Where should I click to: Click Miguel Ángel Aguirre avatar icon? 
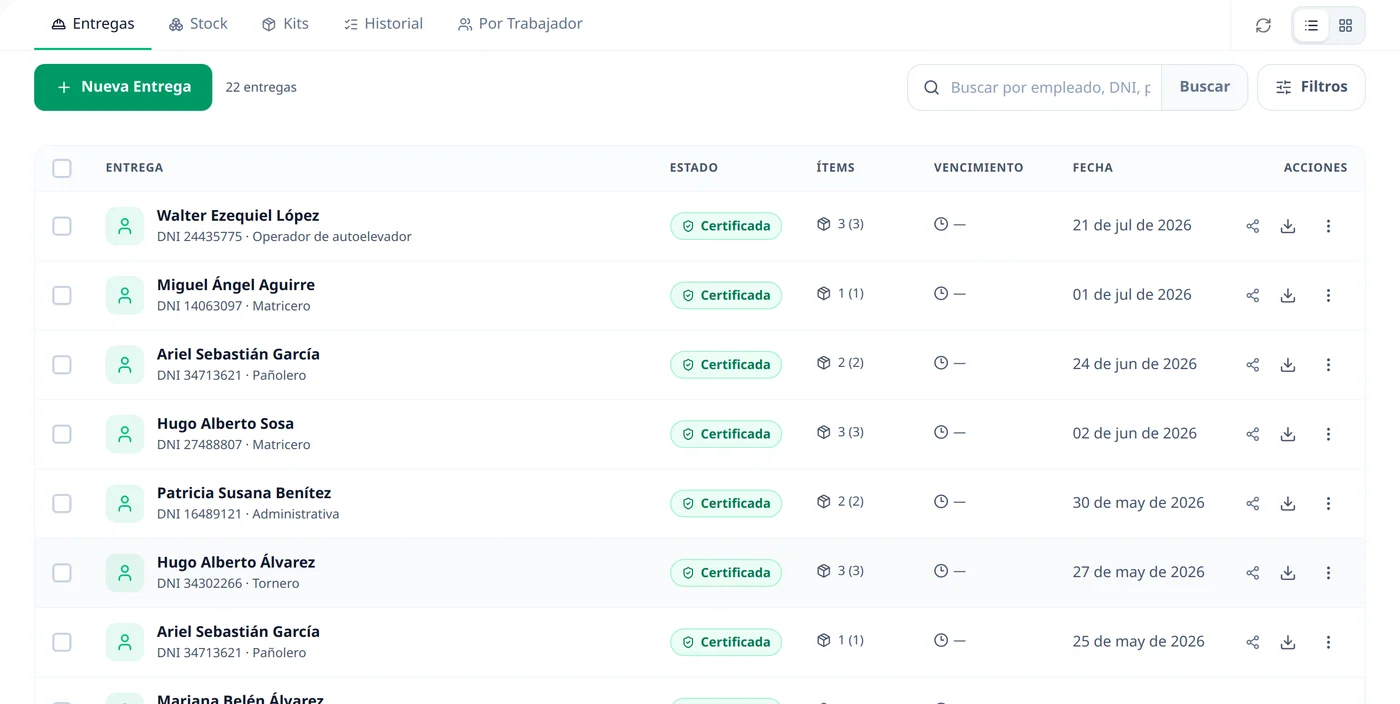[125, 295]
